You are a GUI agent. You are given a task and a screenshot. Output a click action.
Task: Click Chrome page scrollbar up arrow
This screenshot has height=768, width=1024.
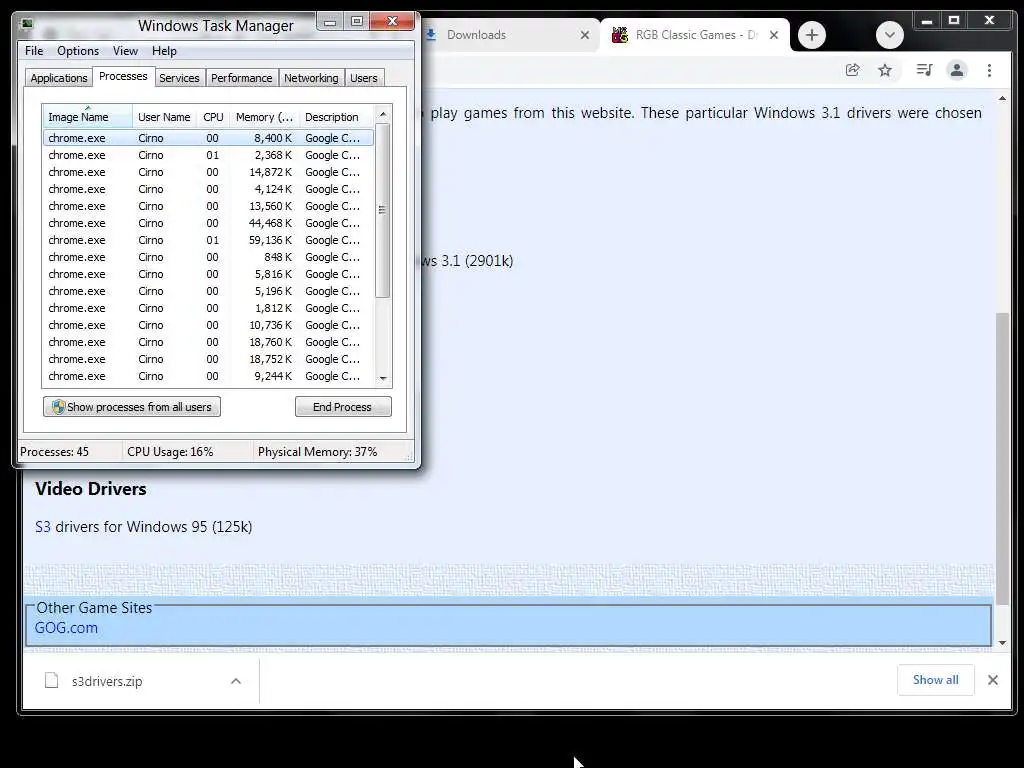pos(1002,99)
